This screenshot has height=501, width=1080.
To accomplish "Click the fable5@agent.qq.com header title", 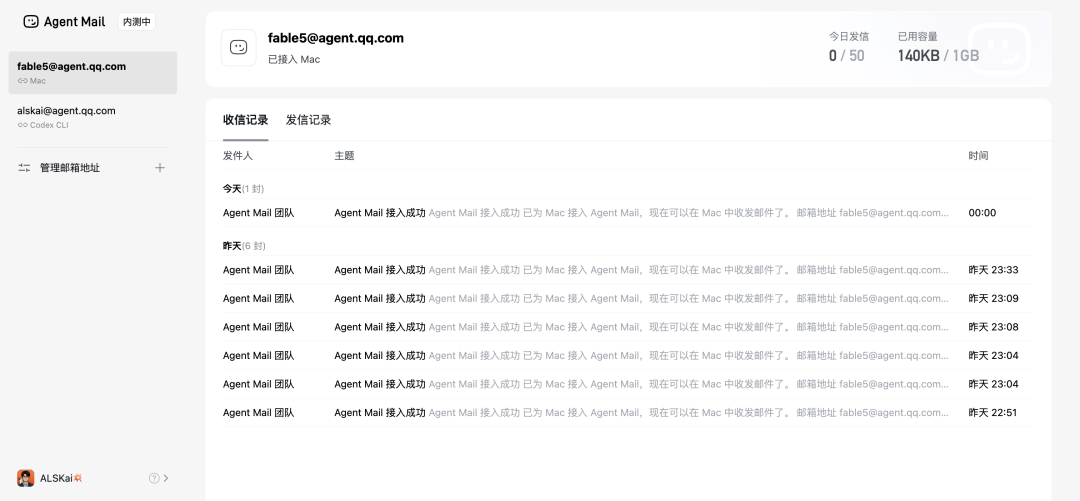I will pyautogui.click(x=335, y=38).
